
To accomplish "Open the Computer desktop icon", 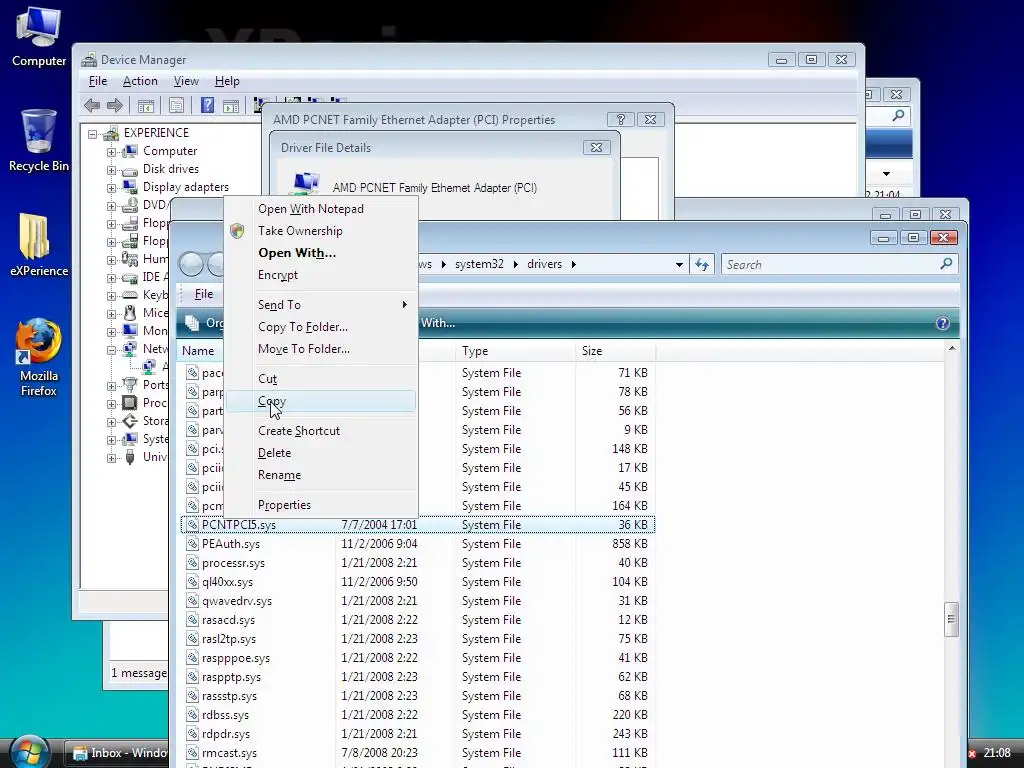I will [x=39, y=37].
